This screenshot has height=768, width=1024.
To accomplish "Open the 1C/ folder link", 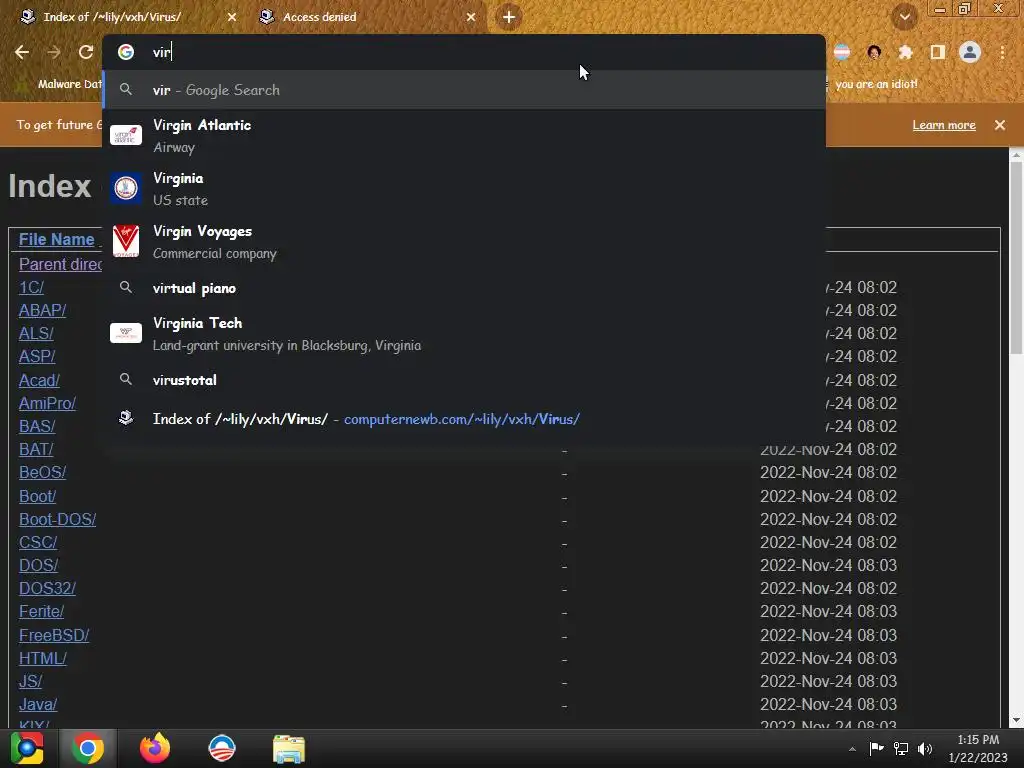I will 31,288.
